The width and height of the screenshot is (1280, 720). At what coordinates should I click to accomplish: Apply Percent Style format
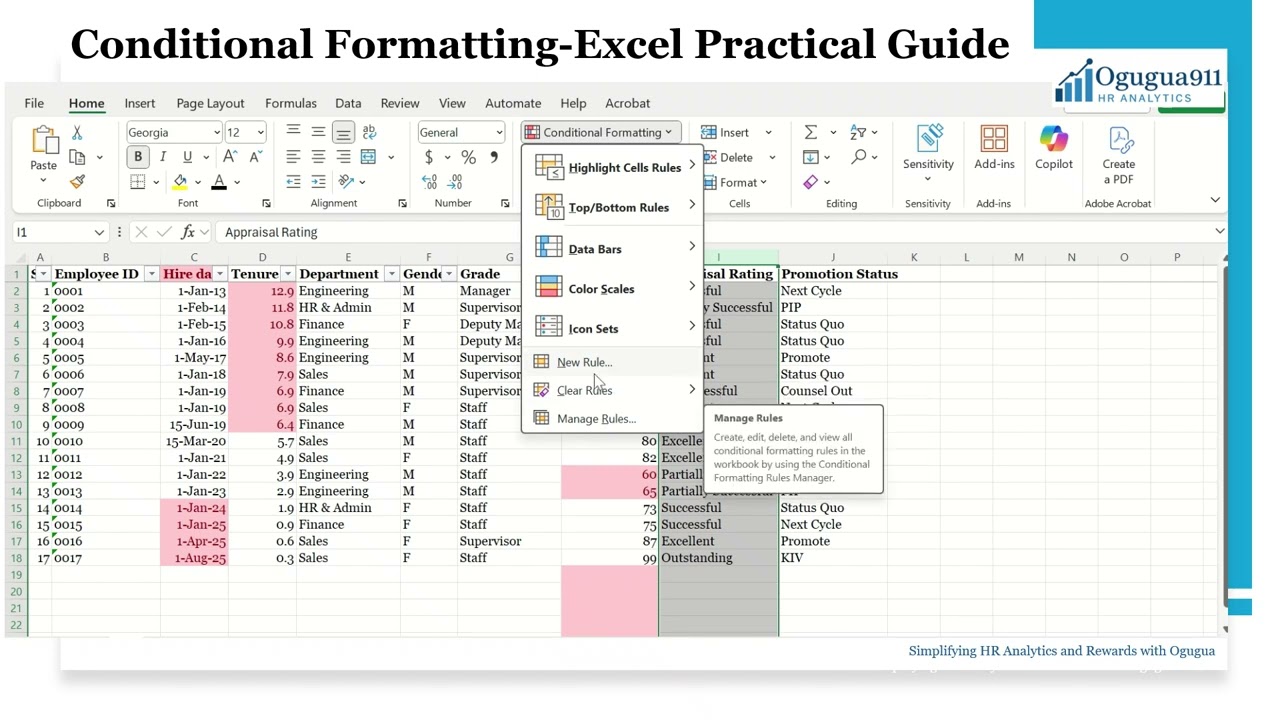tap(468, 157)
